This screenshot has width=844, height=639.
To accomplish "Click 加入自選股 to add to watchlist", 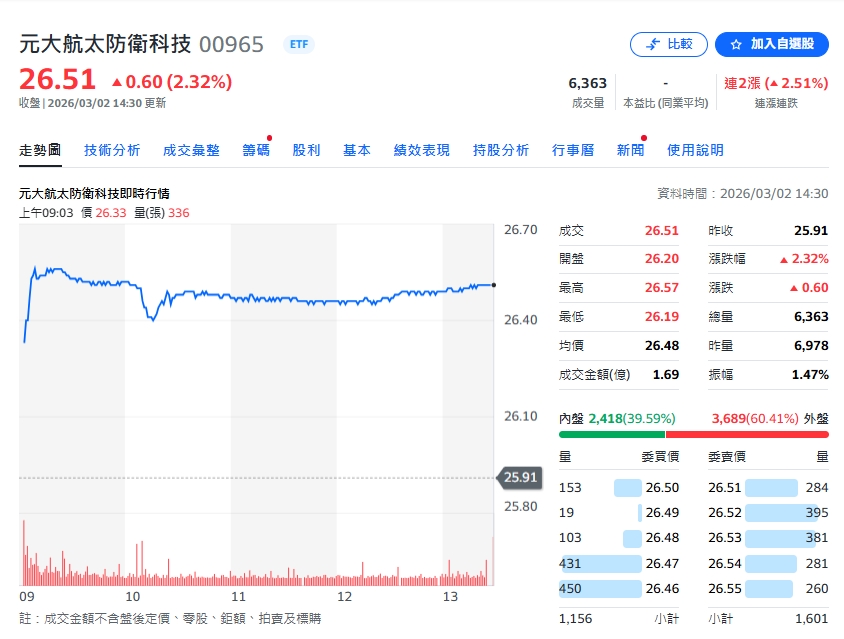I will [772, 44].
